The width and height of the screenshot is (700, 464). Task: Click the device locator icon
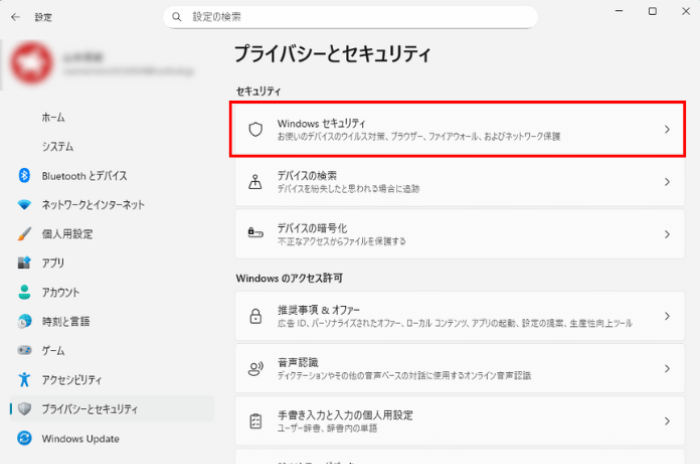click(255, 182)
